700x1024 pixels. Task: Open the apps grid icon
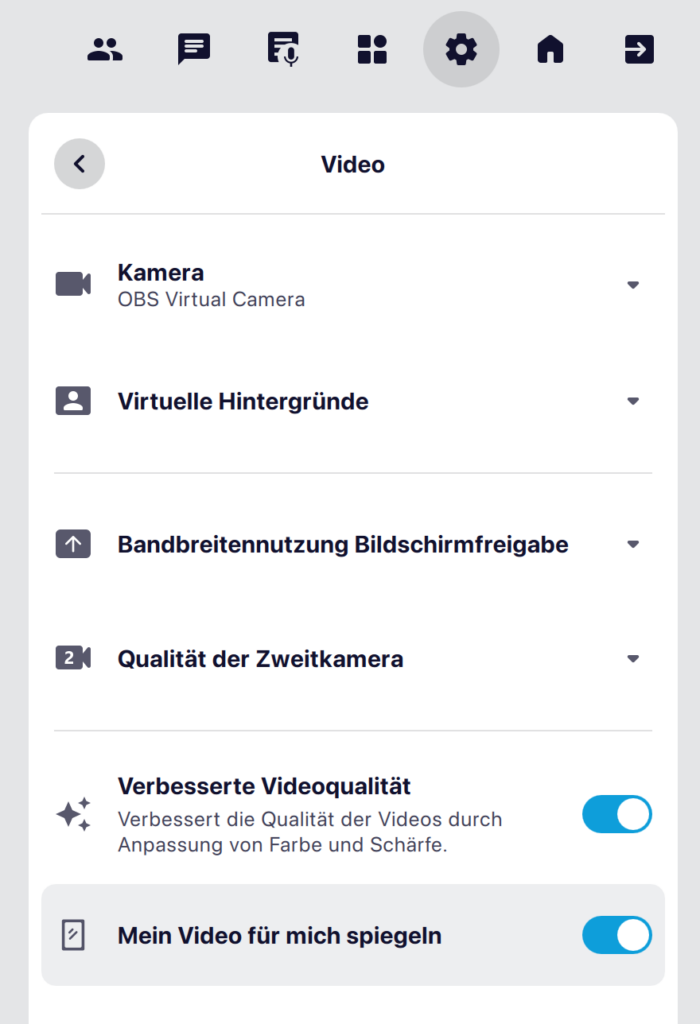click(x=372, y=48)
